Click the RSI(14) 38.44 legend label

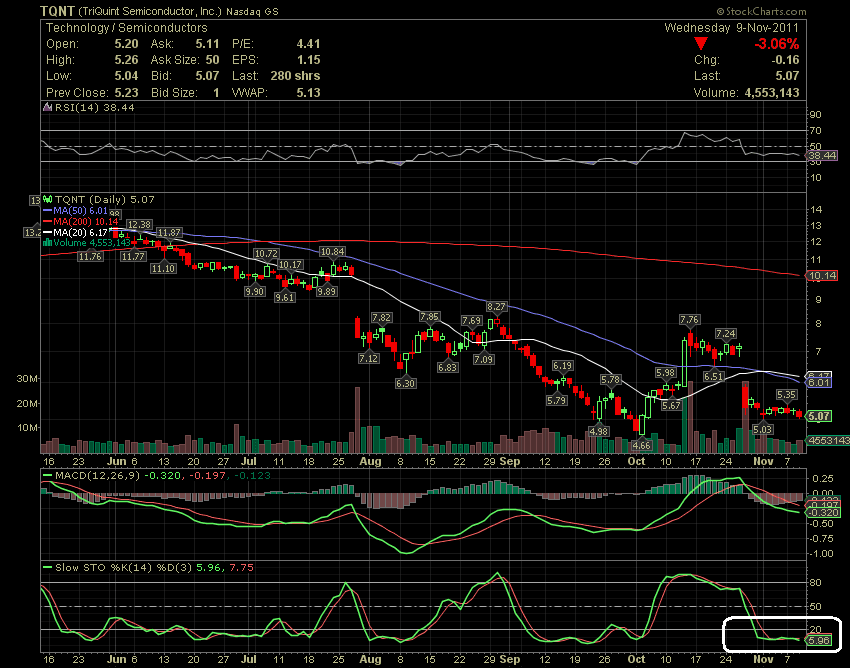tap(95, 107)
